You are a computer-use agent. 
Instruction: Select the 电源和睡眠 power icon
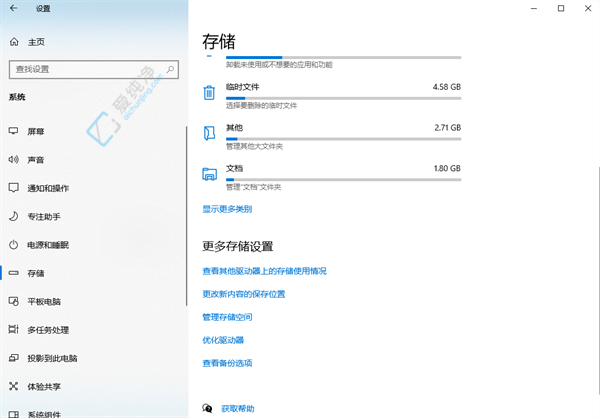[x=13, y=245]
